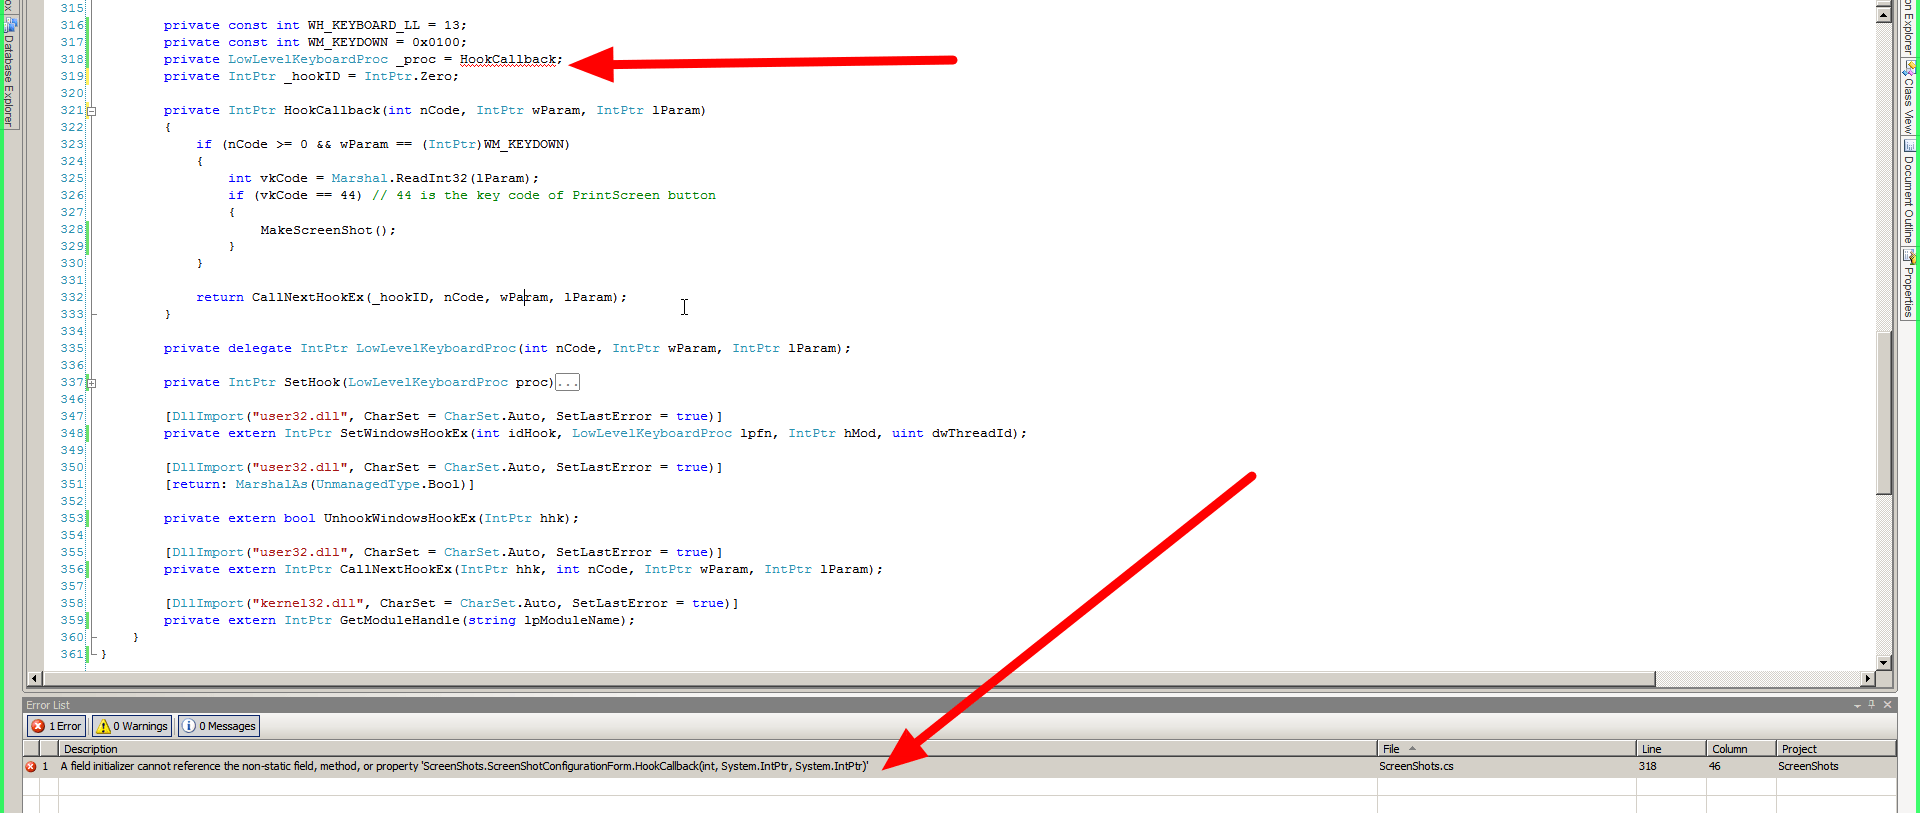1920x813 pixels.
Task: Sort error list by Line column
Action: point(1670,749)
